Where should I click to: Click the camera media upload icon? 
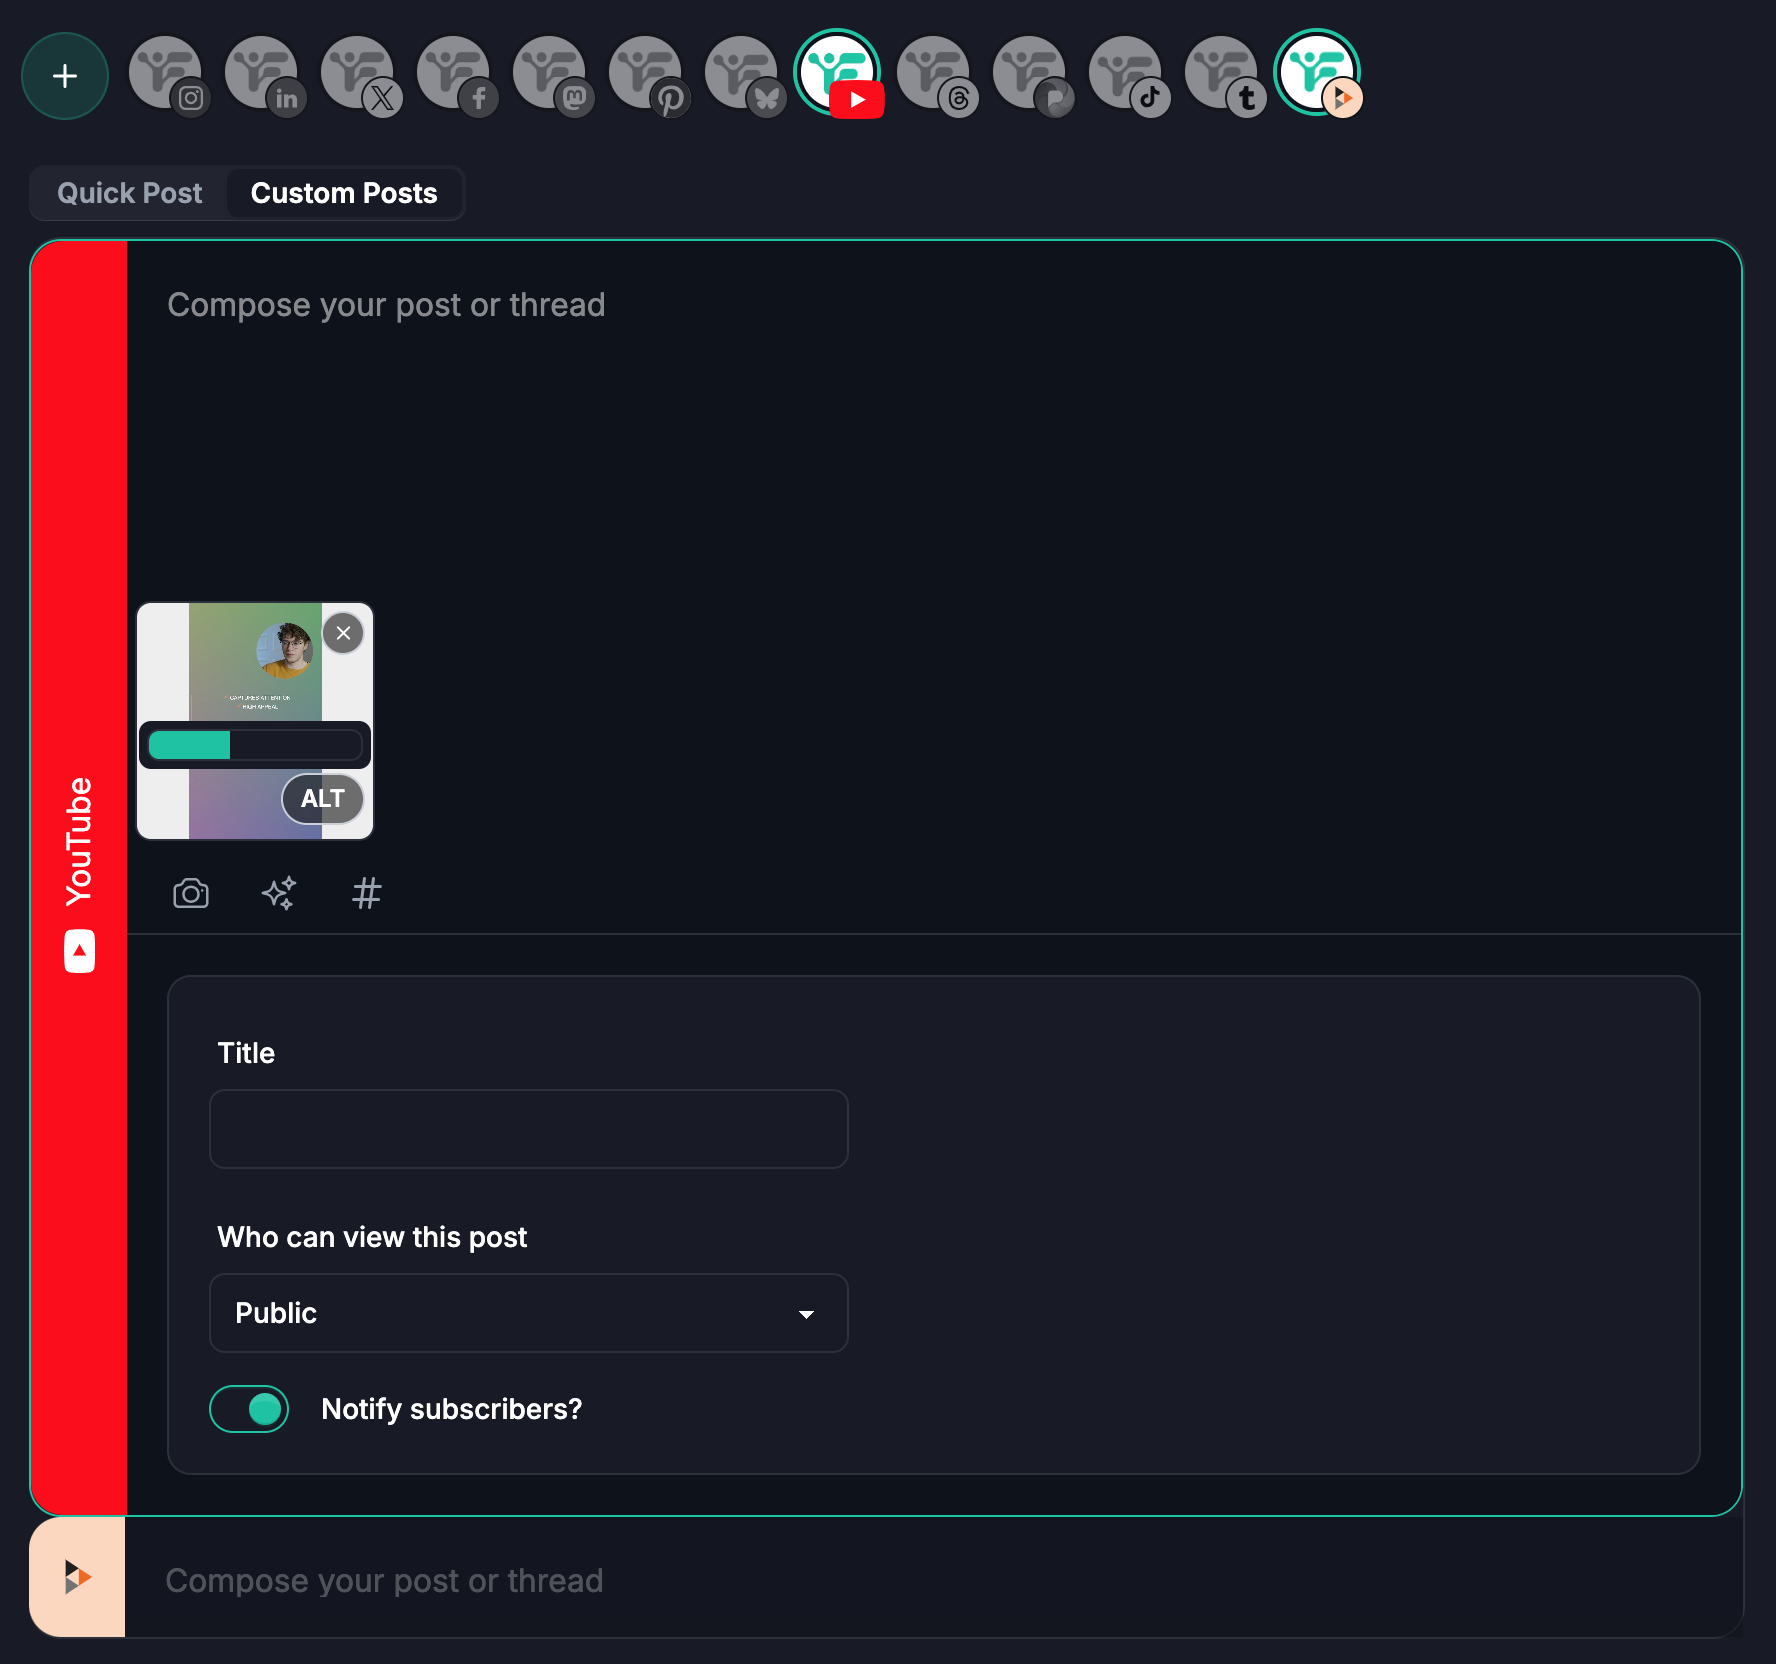pyautogui.click(x=191, y=893)
